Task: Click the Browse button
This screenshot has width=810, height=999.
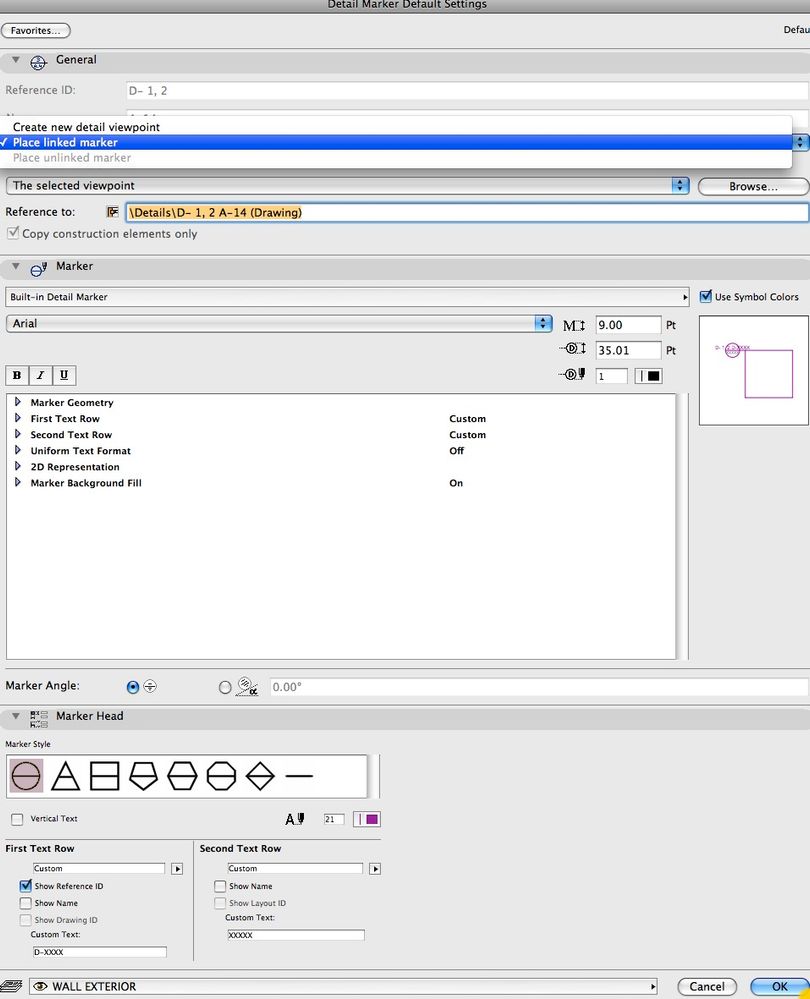Action: (x=753, y=186)
